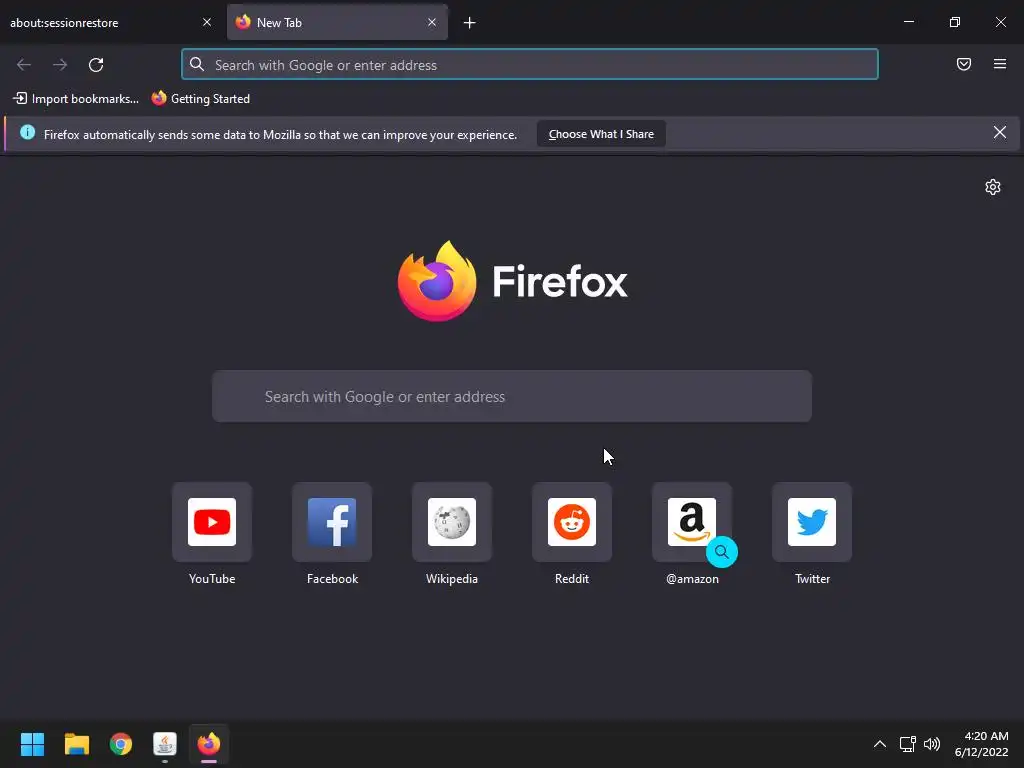Close the about:sessionrestore tab
The height and width of the screenshot is (768, 1024).
click(207, 22)
